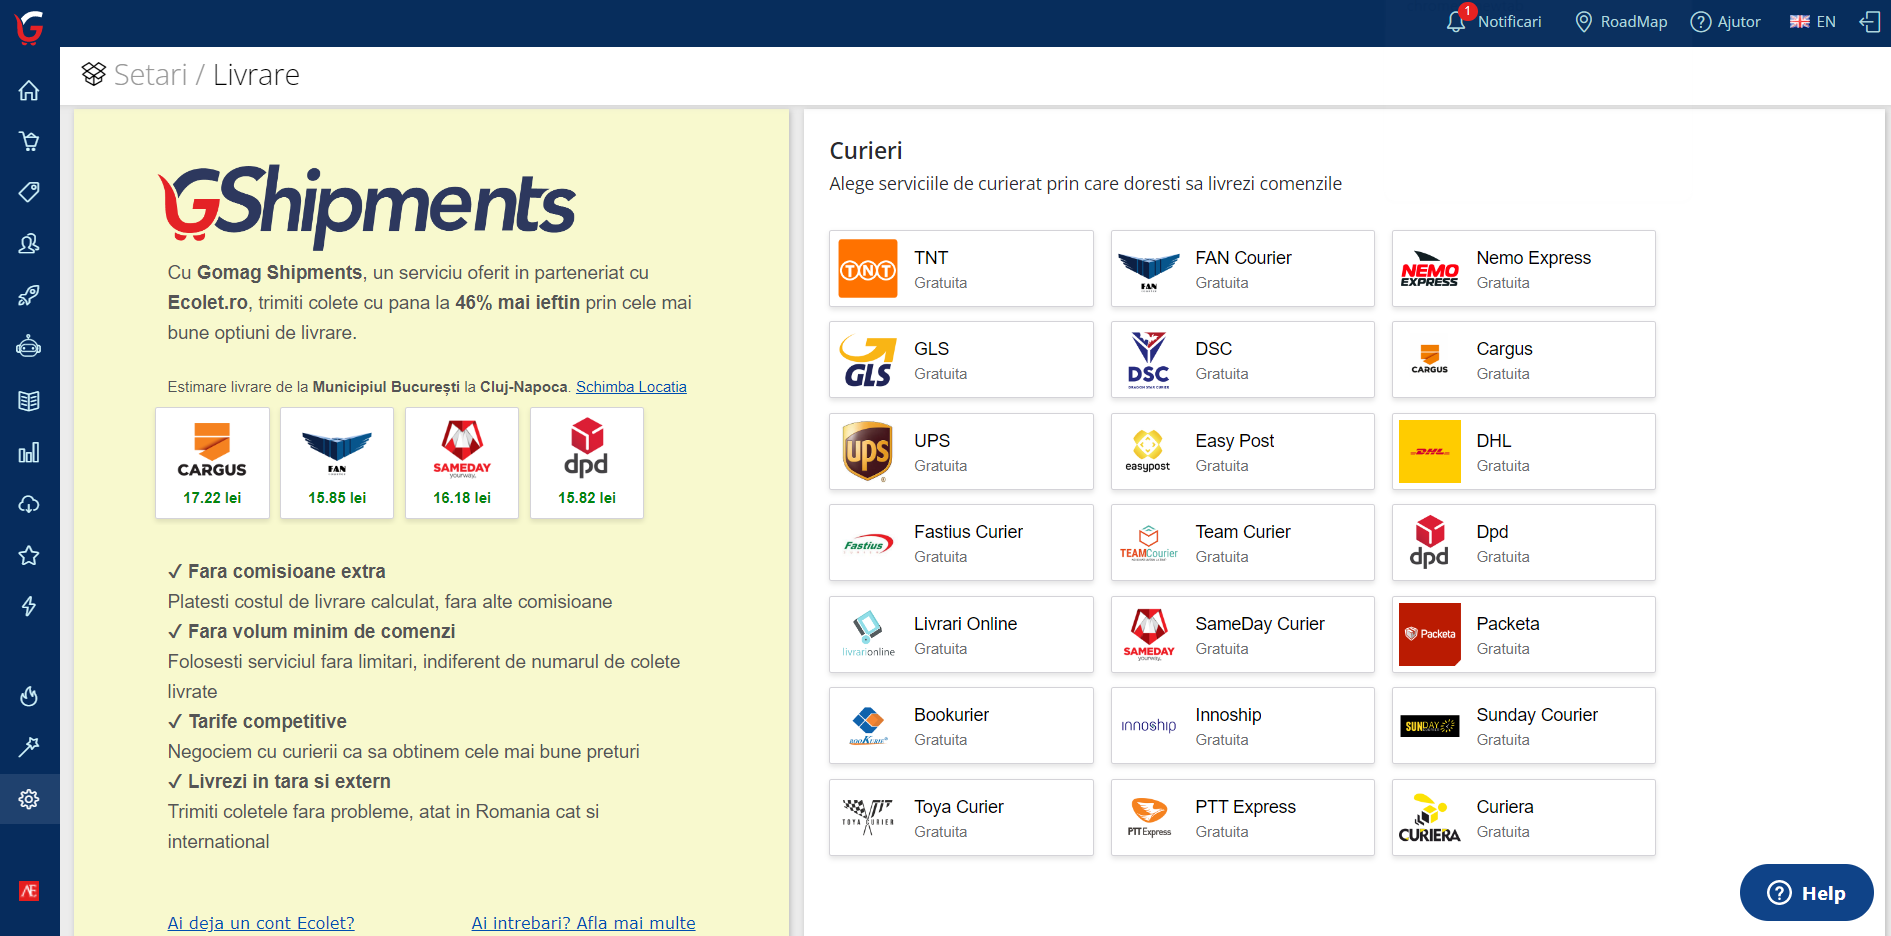This screenshot has width=1891, height=936.
Task: Switch language via EN flag
Action: point(1812,21)
